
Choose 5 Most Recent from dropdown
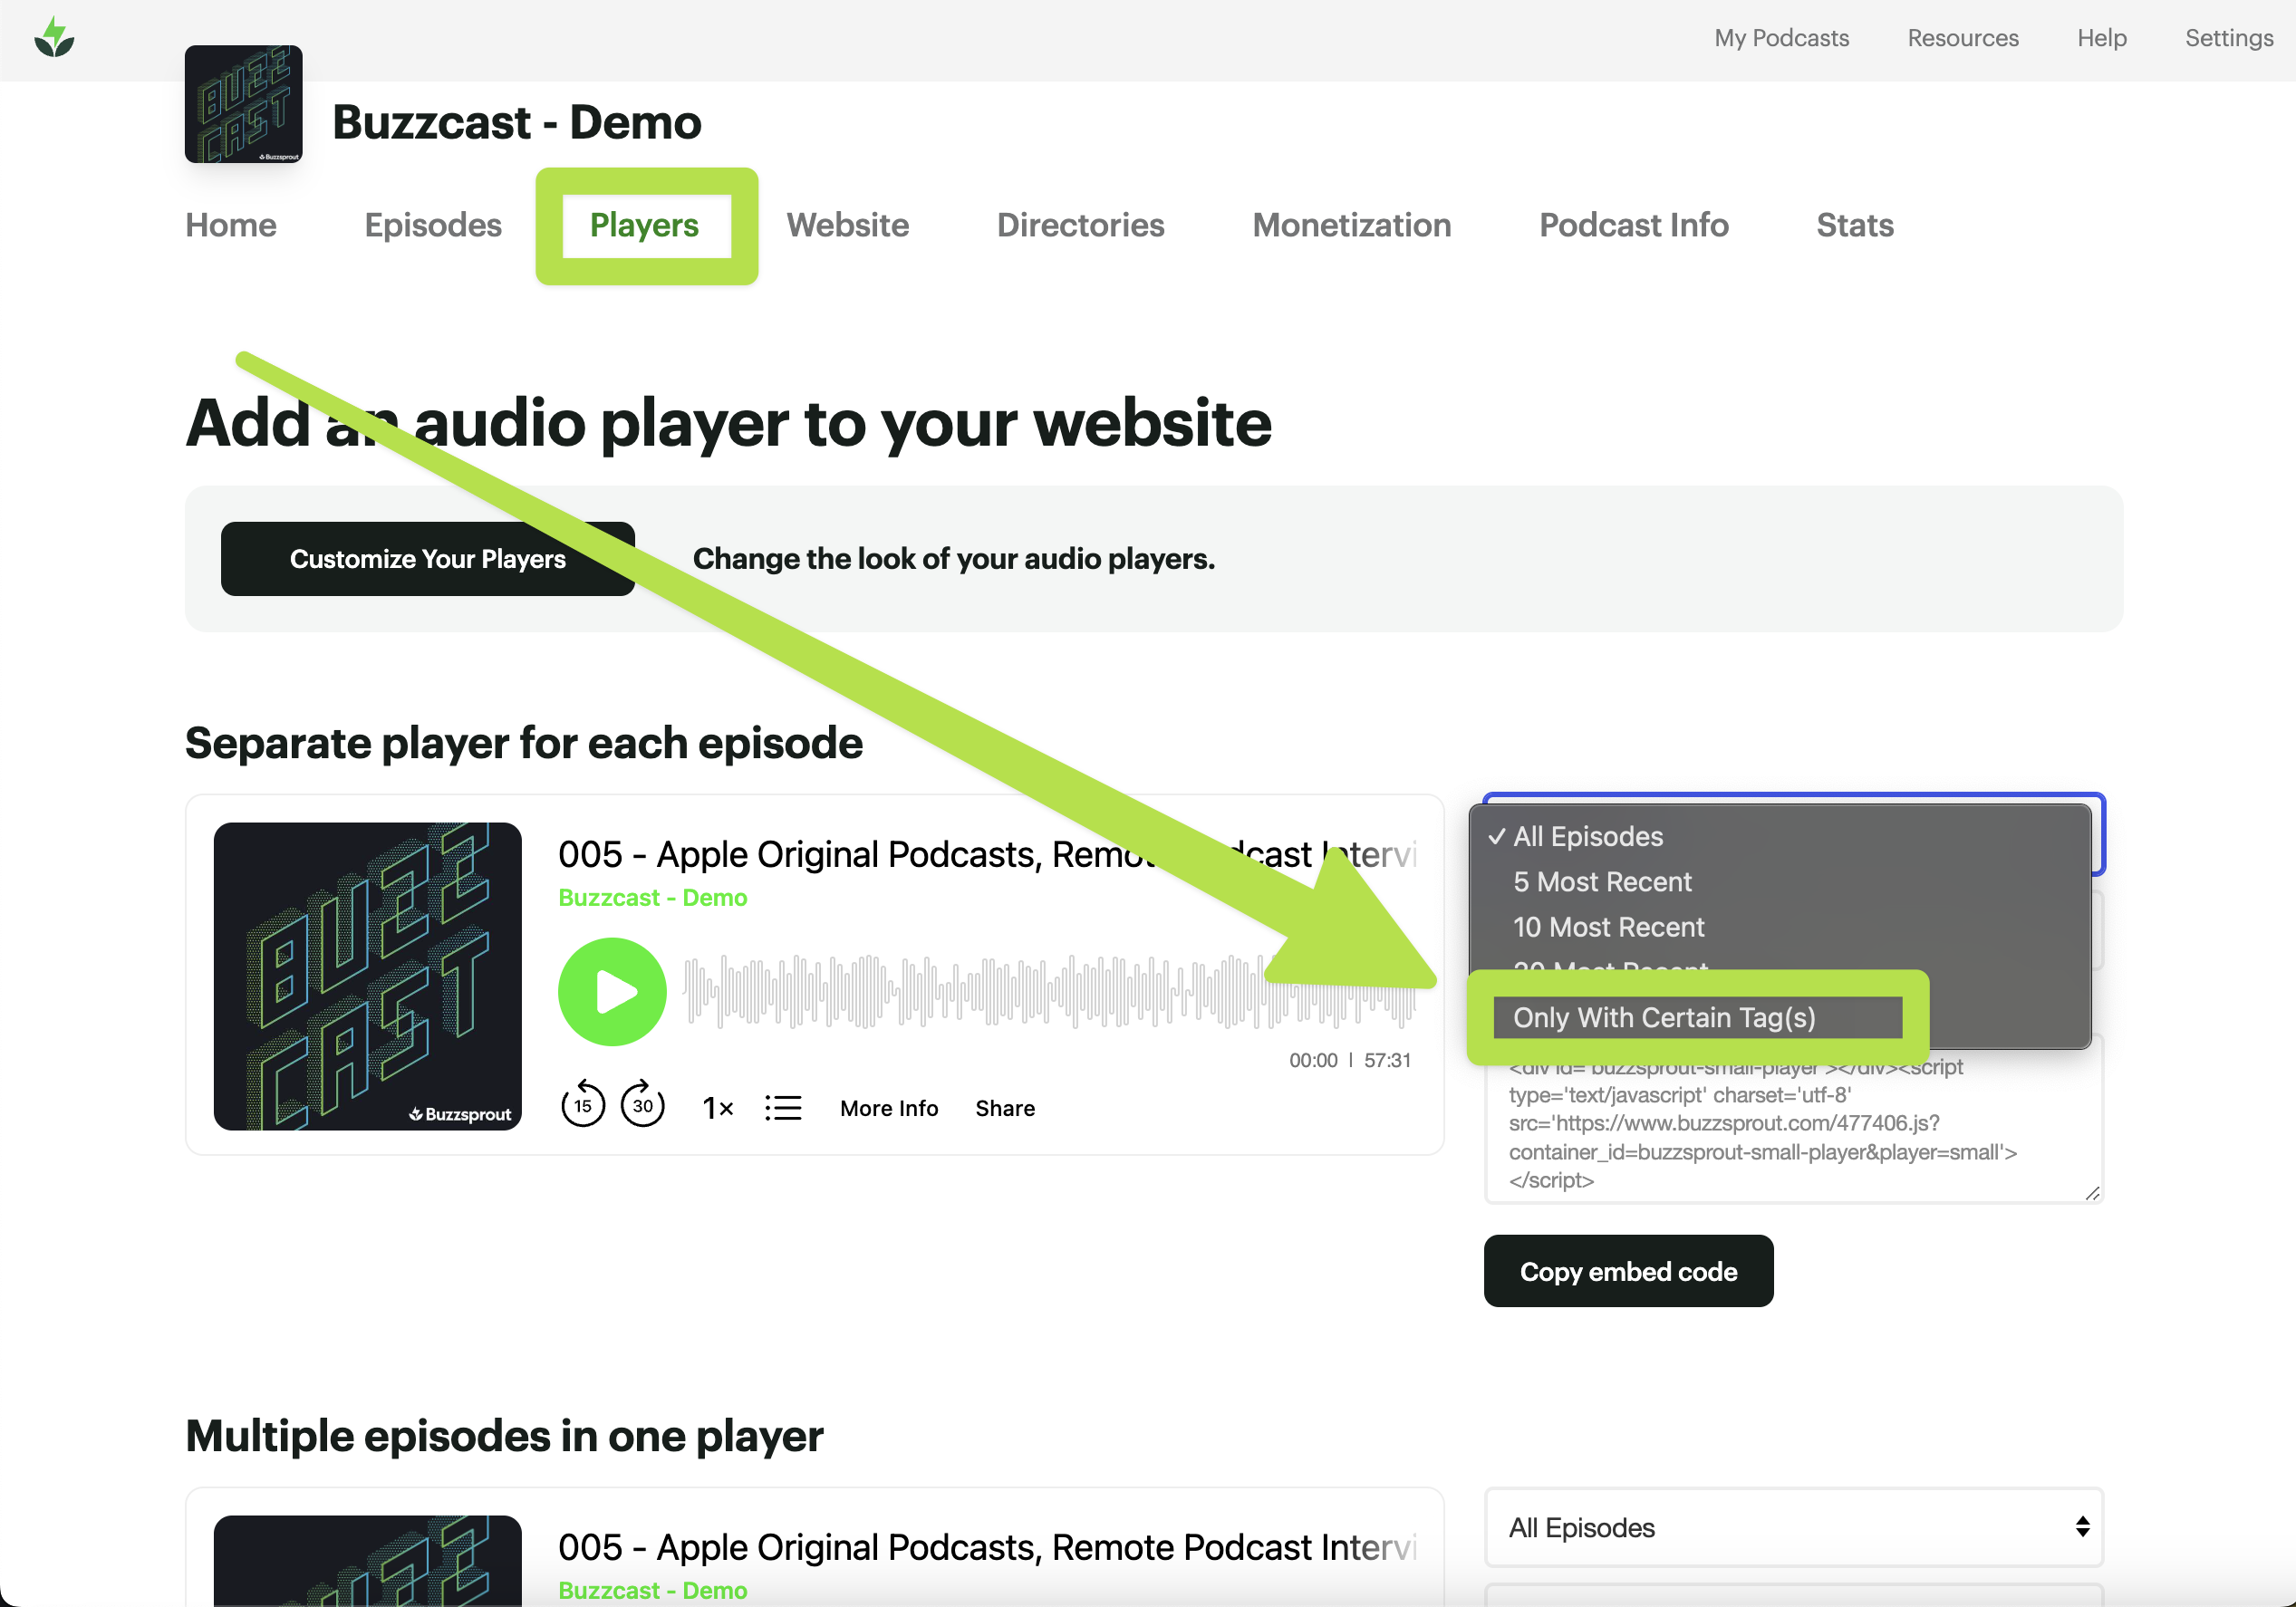pyautogui.click(x=1602, y=882)
